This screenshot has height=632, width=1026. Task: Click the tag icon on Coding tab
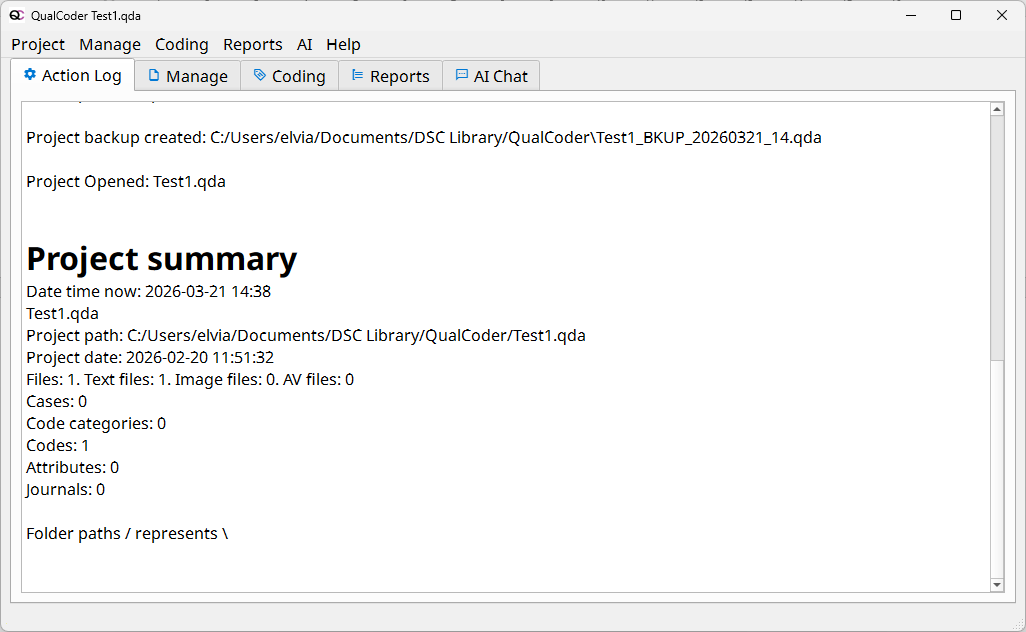click(x=260, y=76)
